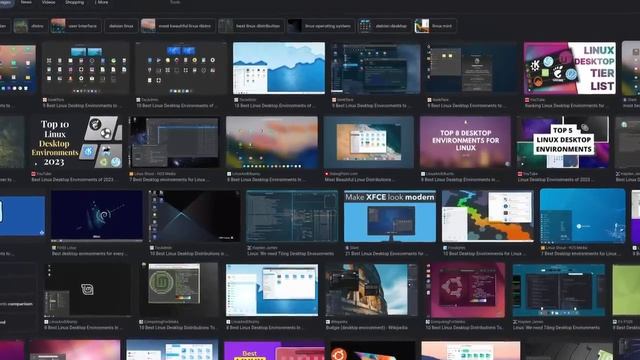Open the Ubuntu magenta terminal desktop thumbnail
The image size is (640, 360).
click(465, 290)
